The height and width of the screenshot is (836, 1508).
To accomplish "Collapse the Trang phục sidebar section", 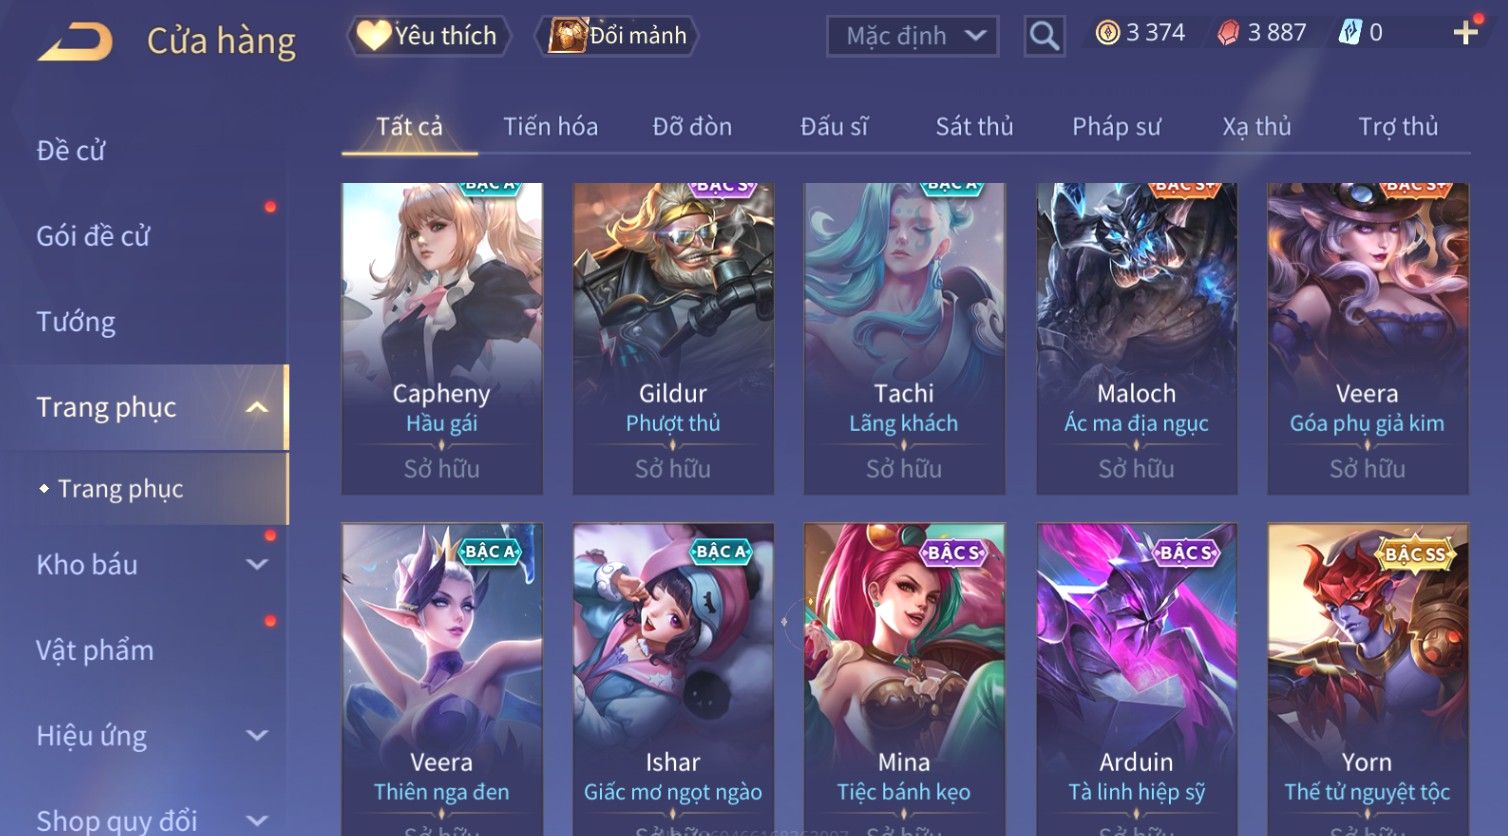I will [x=257, y=407].
